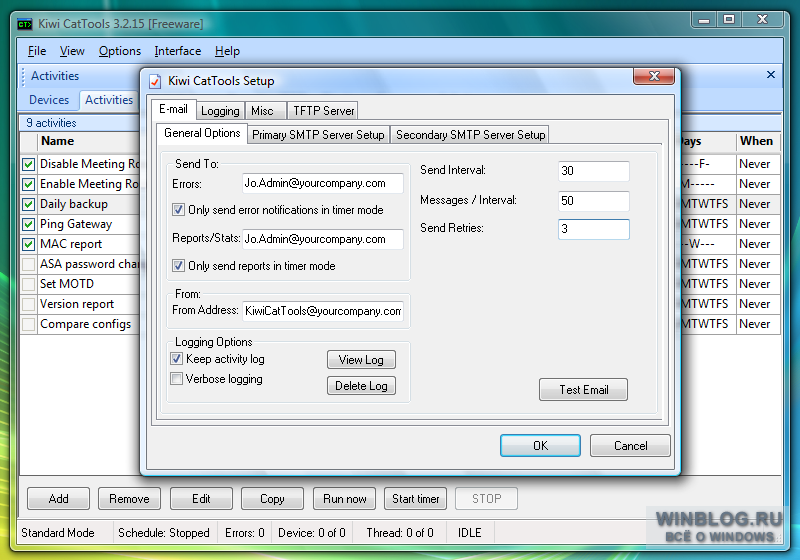Switch to the Devices tab

tap(49, 100)
